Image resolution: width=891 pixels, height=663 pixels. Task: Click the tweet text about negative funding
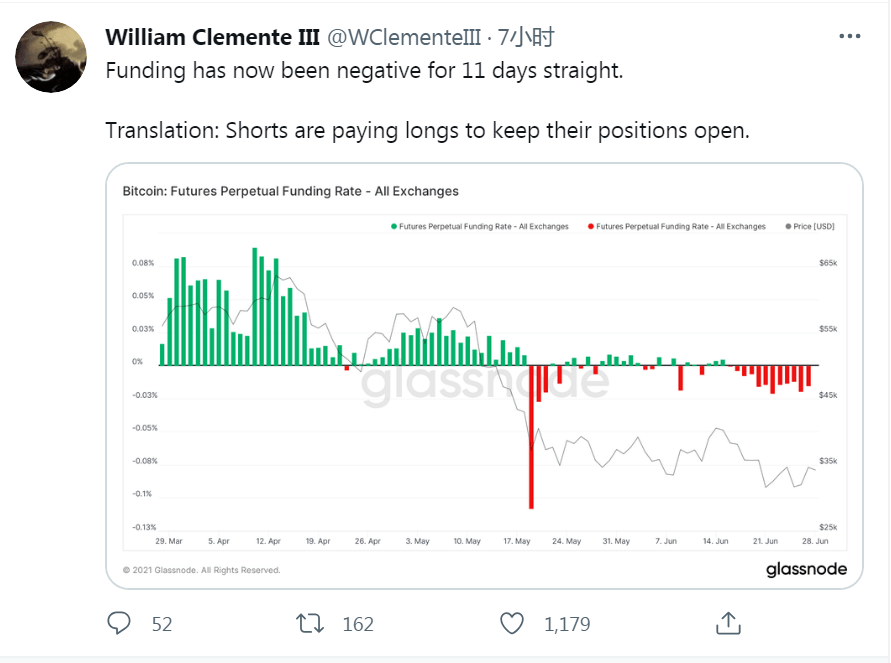pos(364,74)
